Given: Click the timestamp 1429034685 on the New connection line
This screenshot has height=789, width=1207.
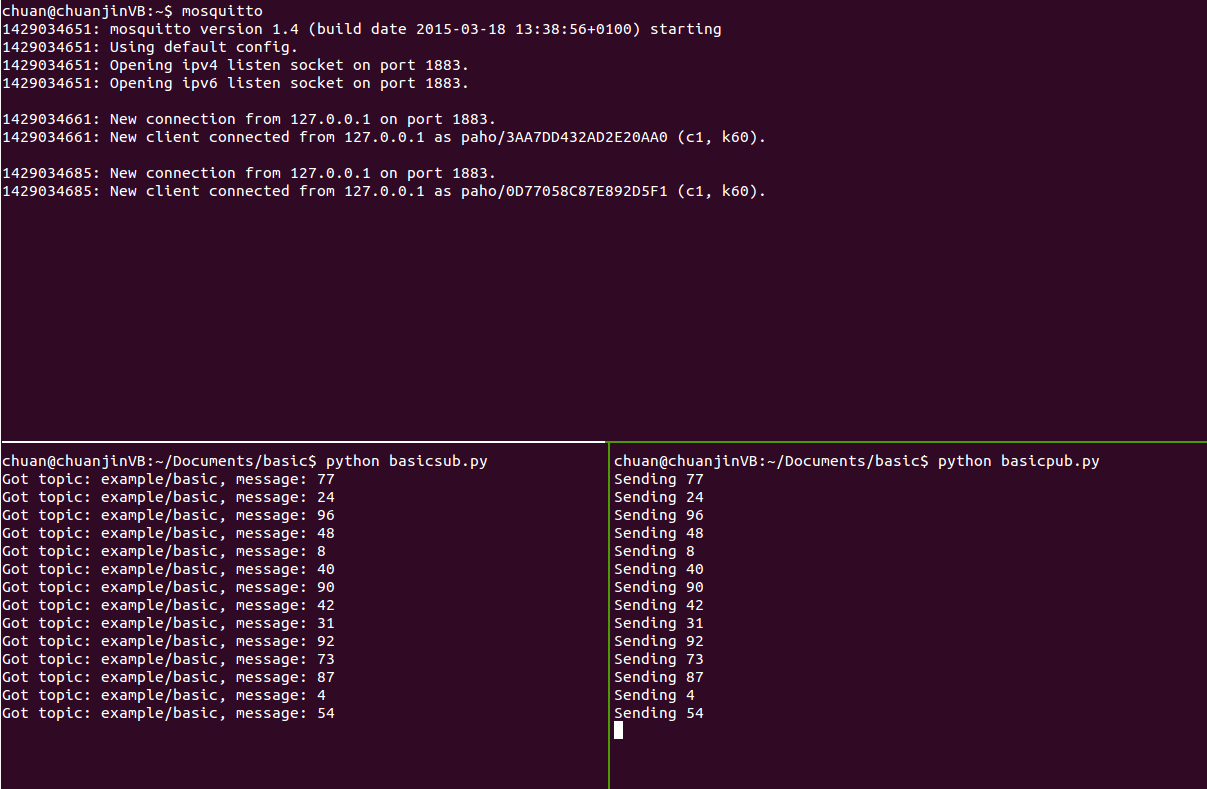Looking at the screenshot, I should tap(50, 173).
